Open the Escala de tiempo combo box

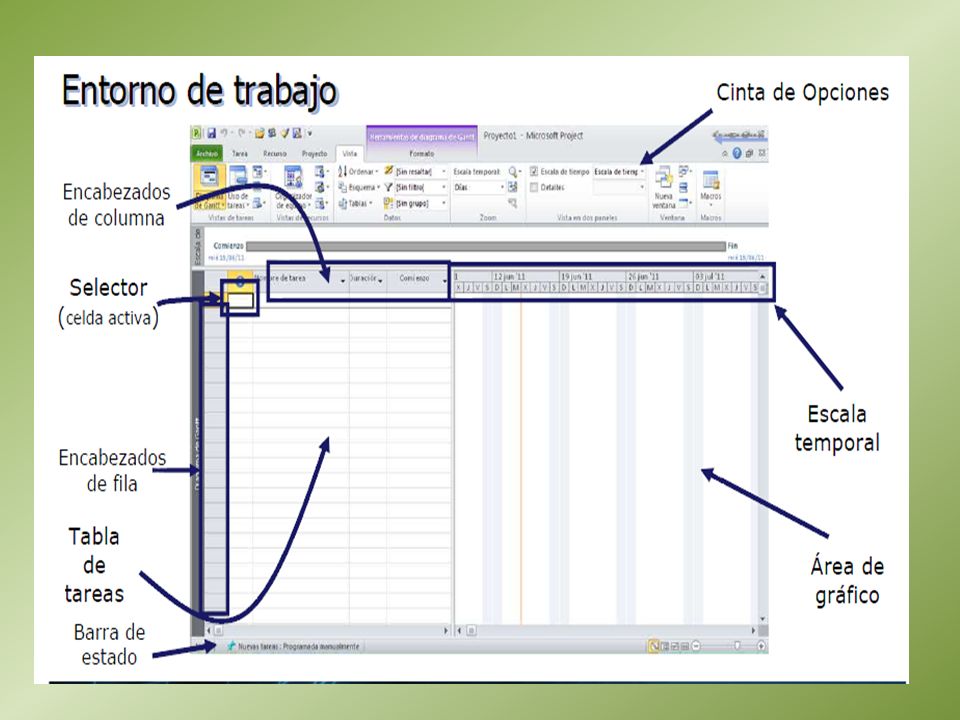[619, 171]
